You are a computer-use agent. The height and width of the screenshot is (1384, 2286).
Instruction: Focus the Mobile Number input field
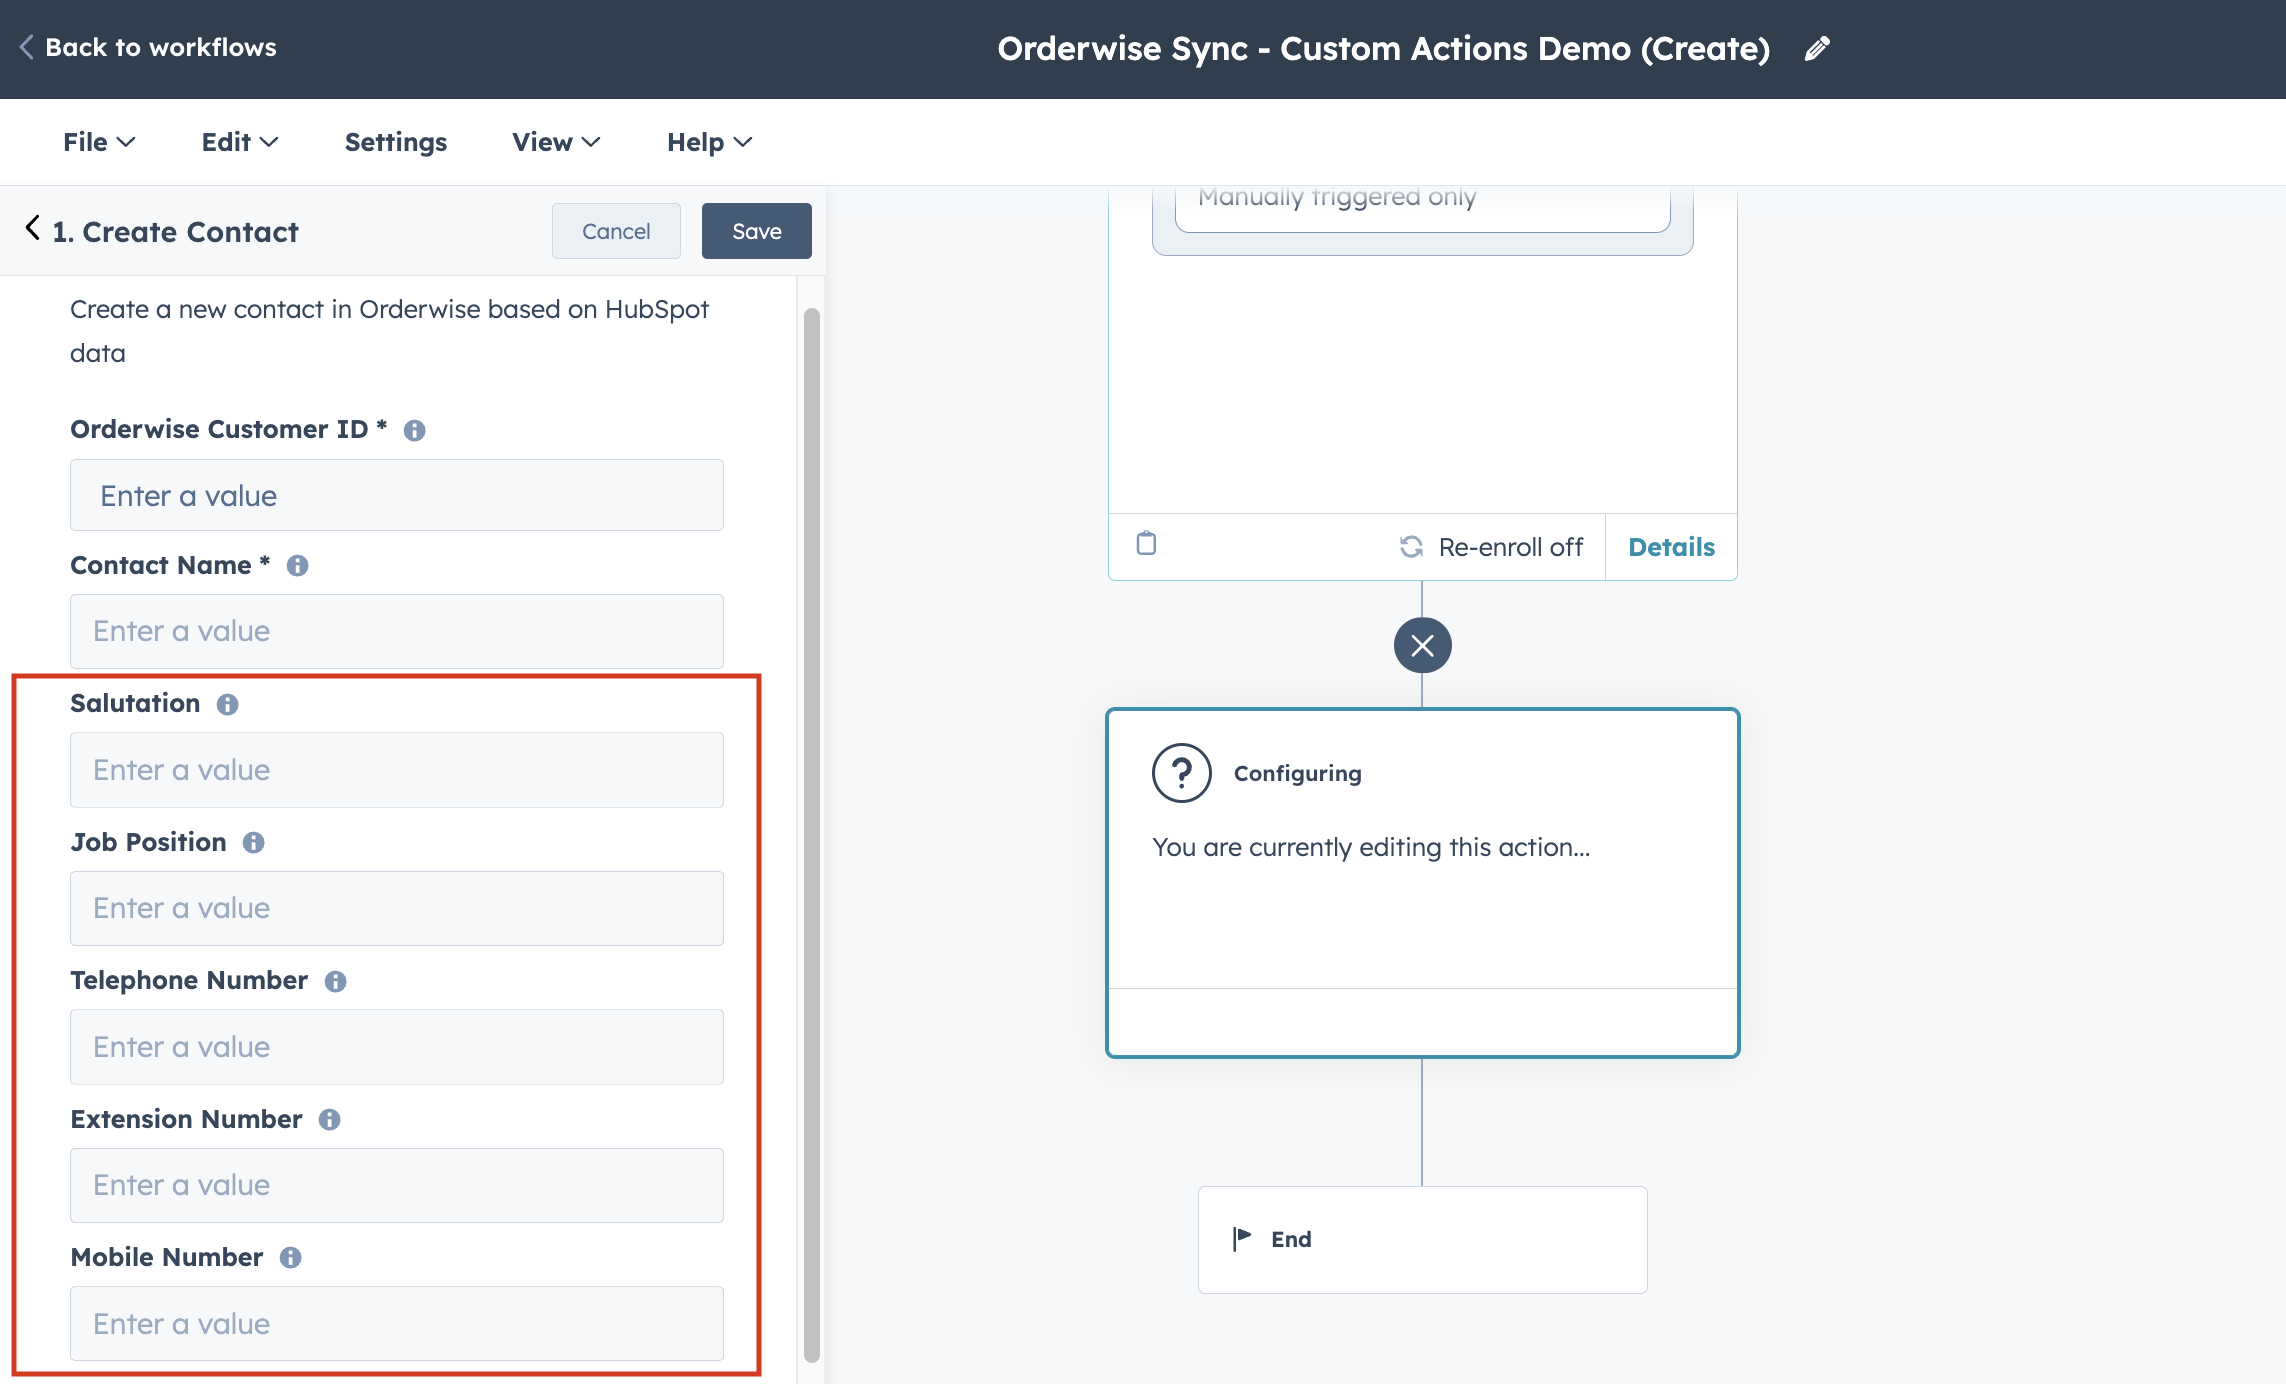397,1323
